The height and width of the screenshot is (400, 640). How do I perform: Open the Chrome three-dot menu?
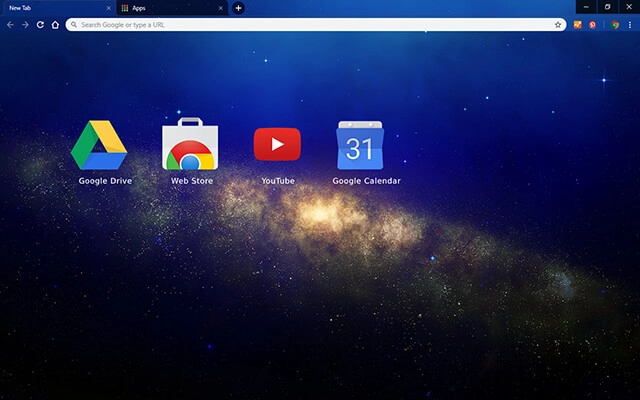pyautogui.click(x=630, y=25)
